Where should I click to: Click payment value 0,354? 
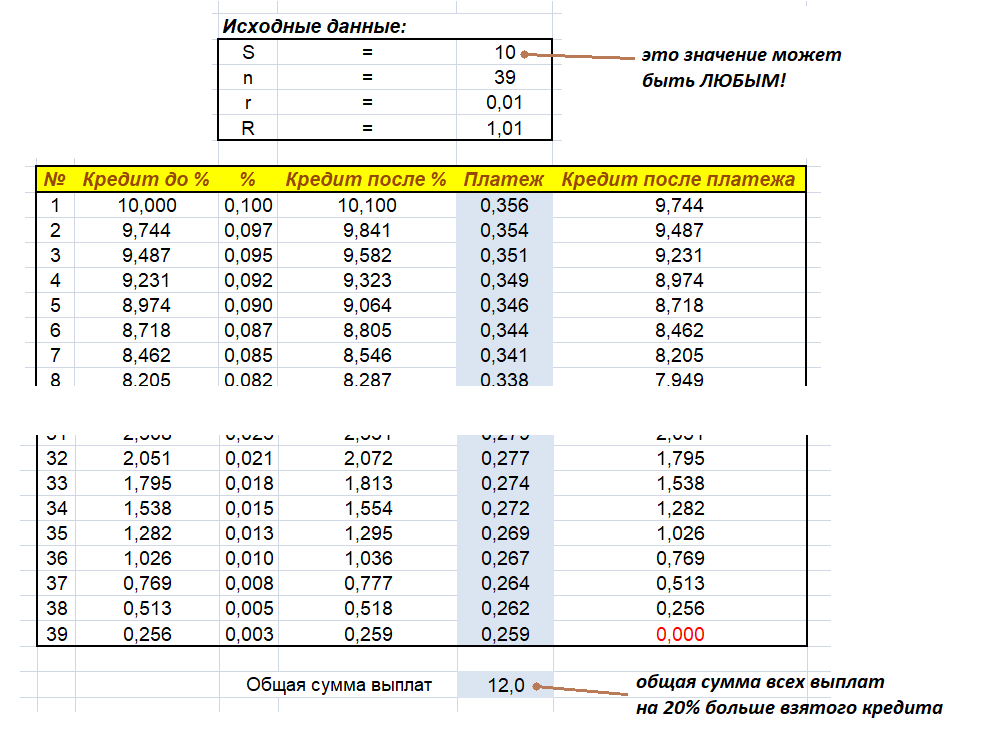(504, 230)
